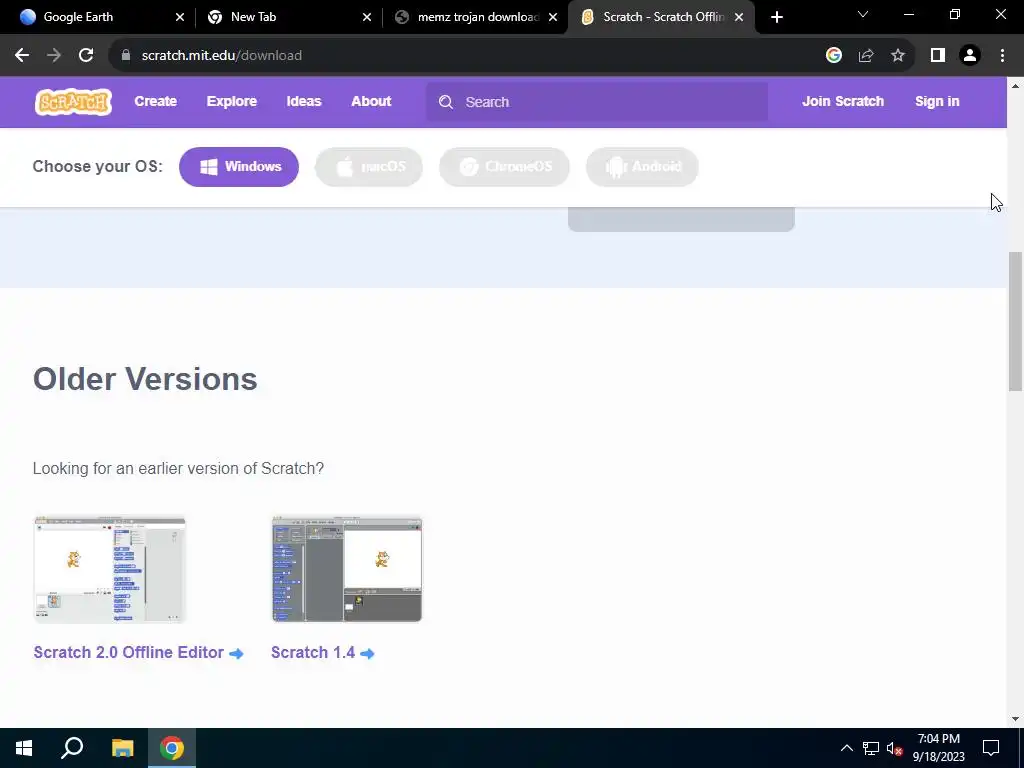Select Android as your OS
Viewport: 1024px width, 768px height.
pyautogui.click(x=643, y=167)
